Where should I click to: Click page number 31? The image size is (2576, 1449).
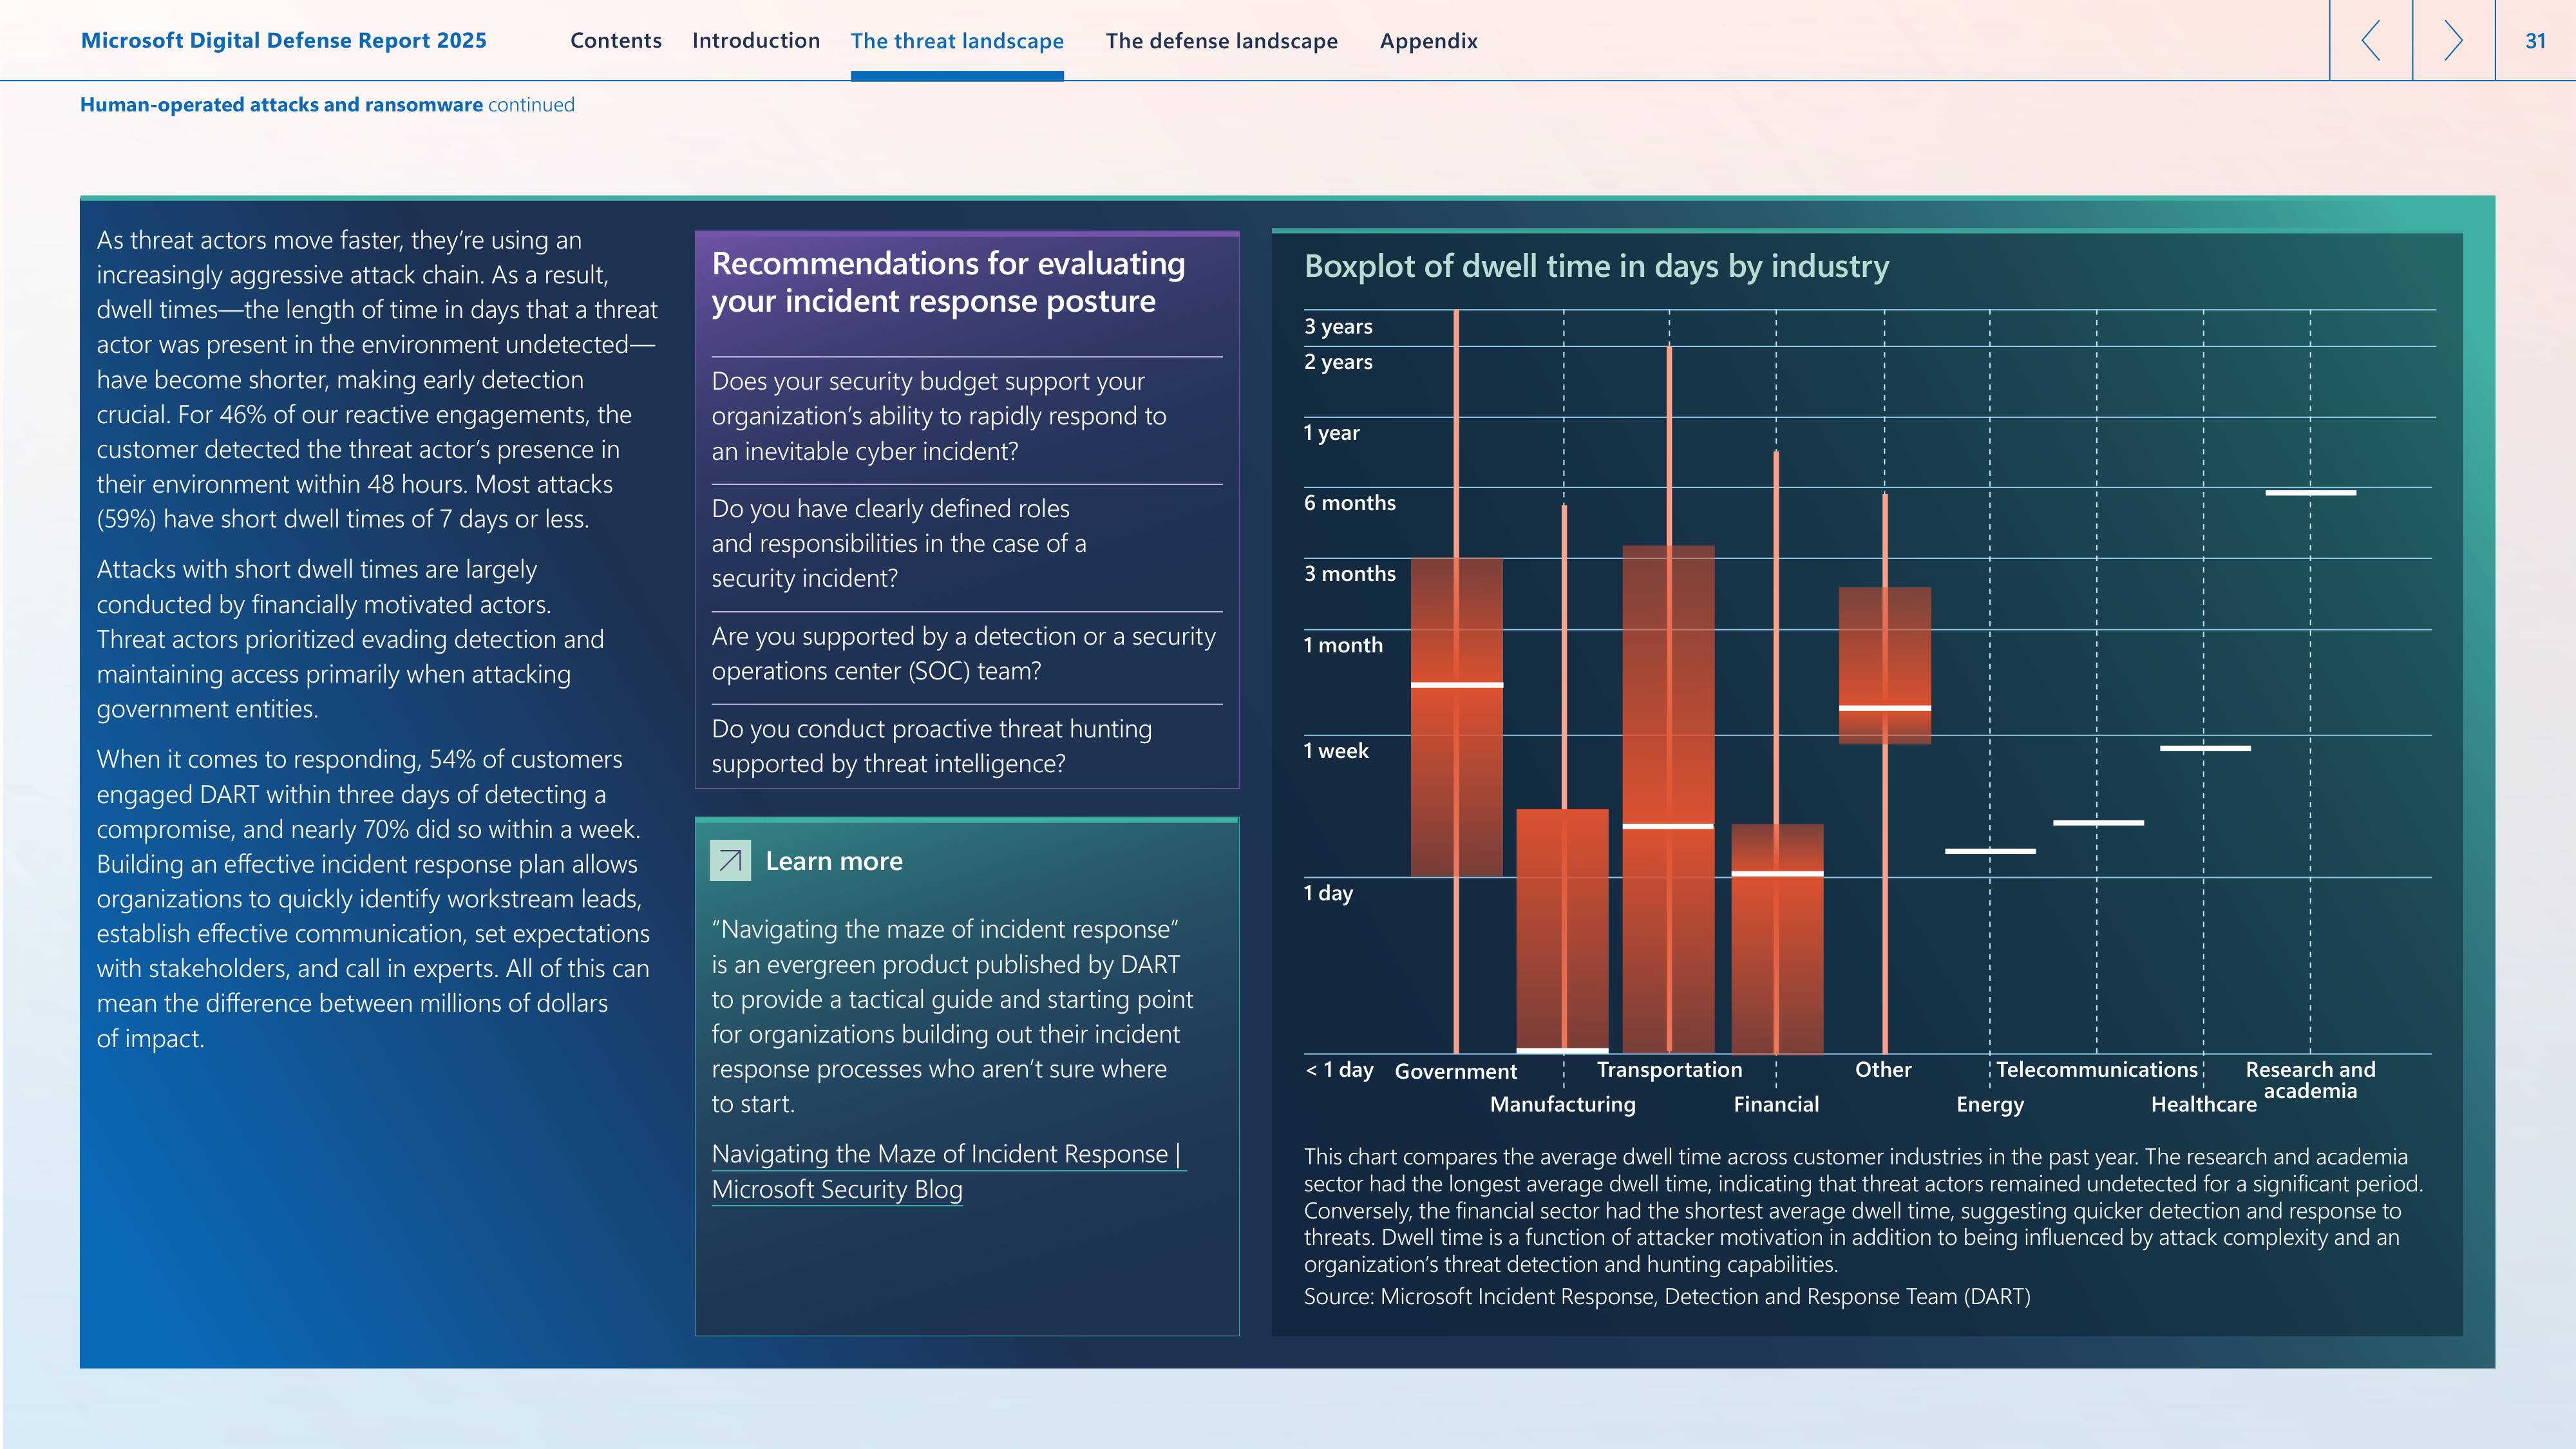(2535, 41)
